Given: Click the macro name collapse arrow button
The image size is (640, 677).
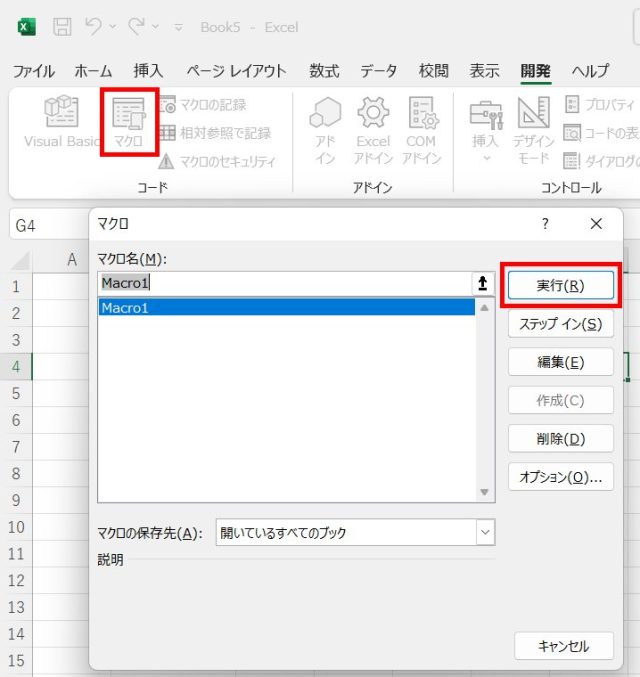Looking at the screenshot, I should tap(483, 284).
